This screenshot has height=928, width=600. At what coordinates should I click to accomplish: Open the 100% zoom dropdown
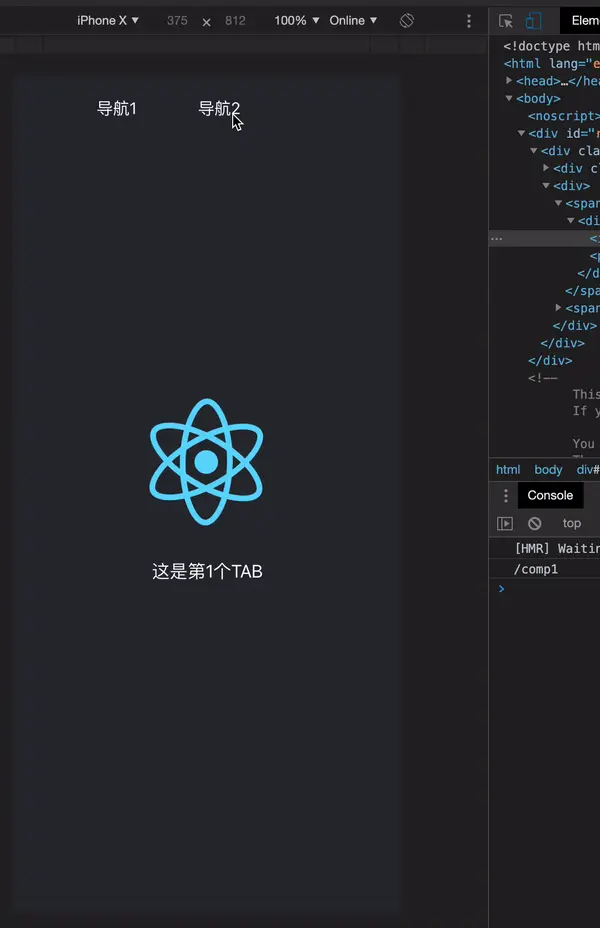[296, 21]
